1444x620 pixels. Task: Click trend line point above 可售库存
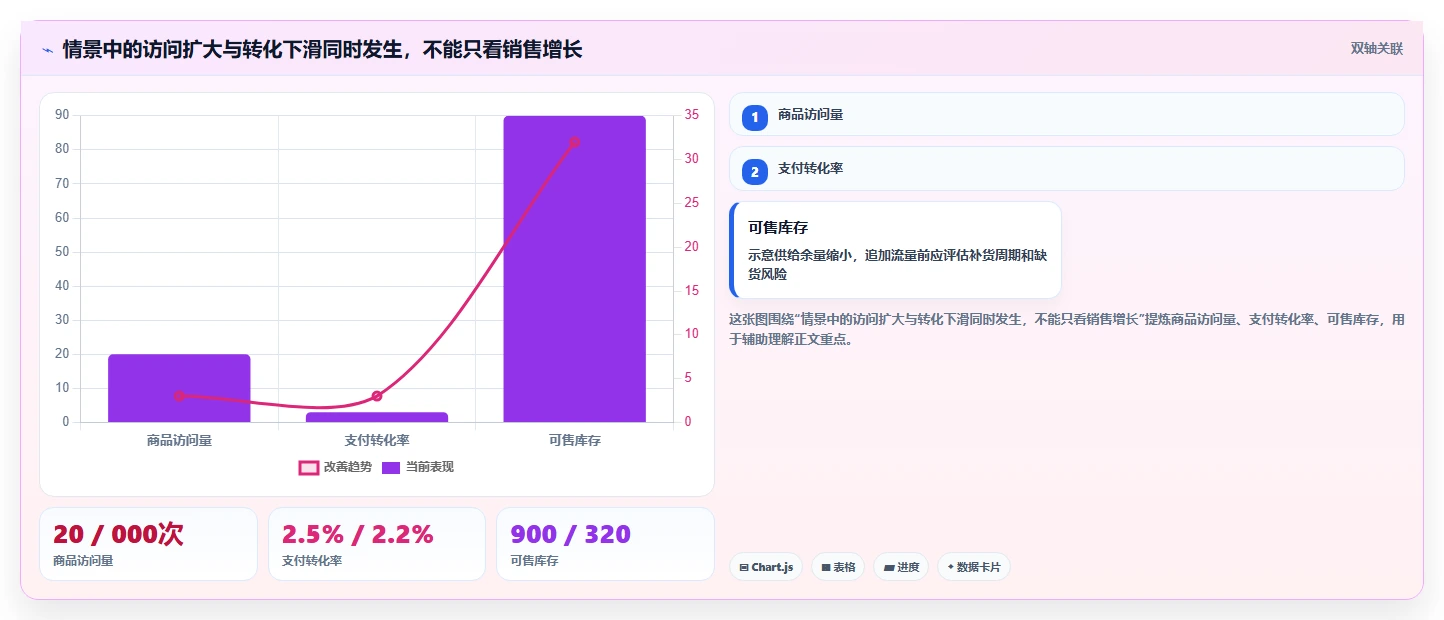(575, 142)
